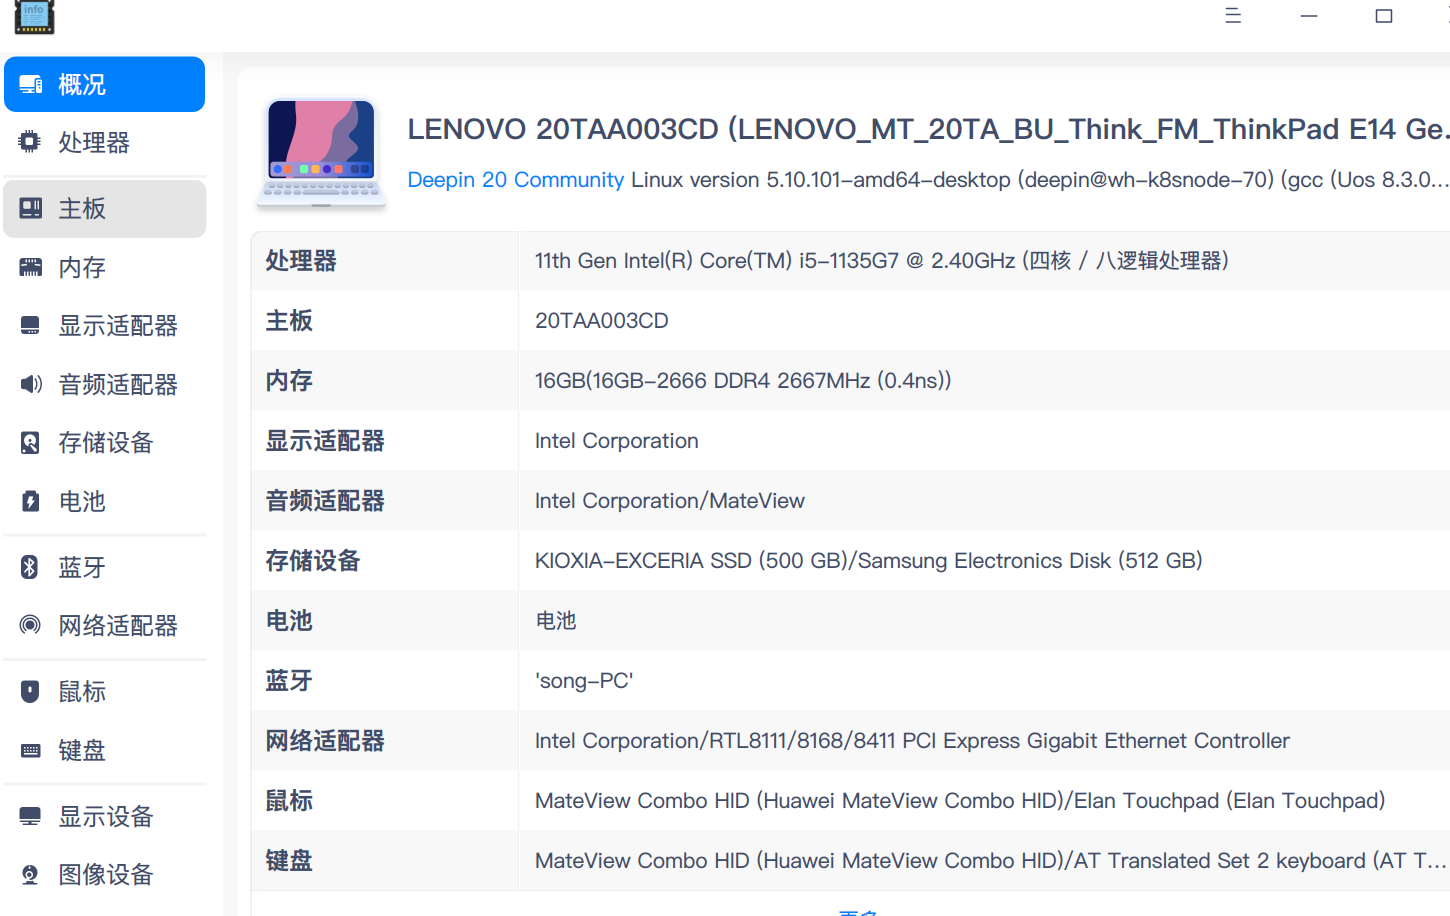Click the KIOXIA-EXCERIA SSD storage value

[x=869, y=561]
